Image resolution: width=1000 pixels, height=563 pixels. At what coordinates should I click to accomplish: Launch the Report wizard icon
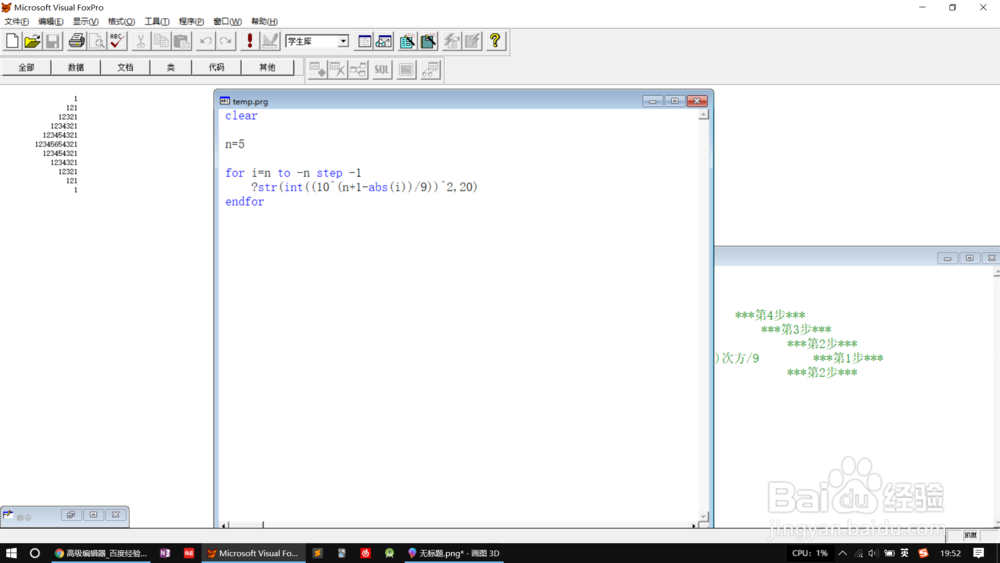428,41
